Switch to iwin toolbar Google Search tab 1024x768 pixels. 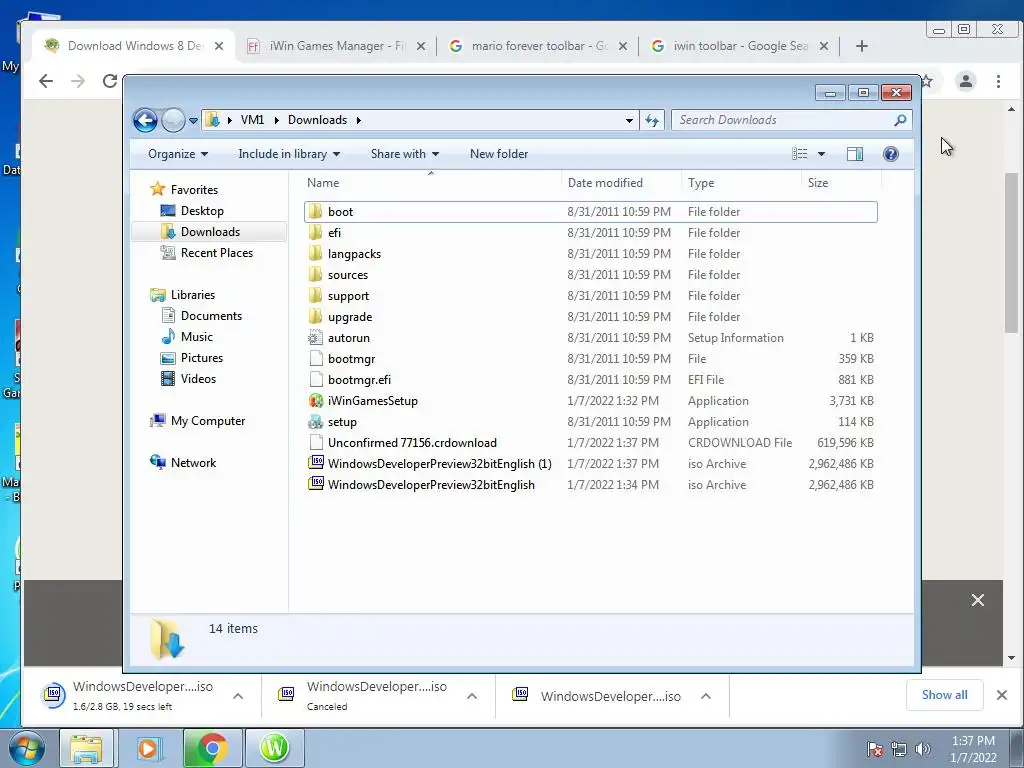tap(740, 46)
